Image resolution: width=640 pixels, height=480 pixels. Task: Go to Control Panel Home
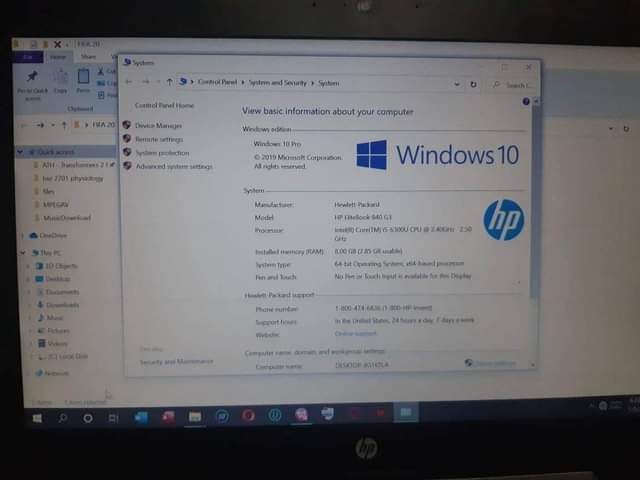tap(164, 105)
